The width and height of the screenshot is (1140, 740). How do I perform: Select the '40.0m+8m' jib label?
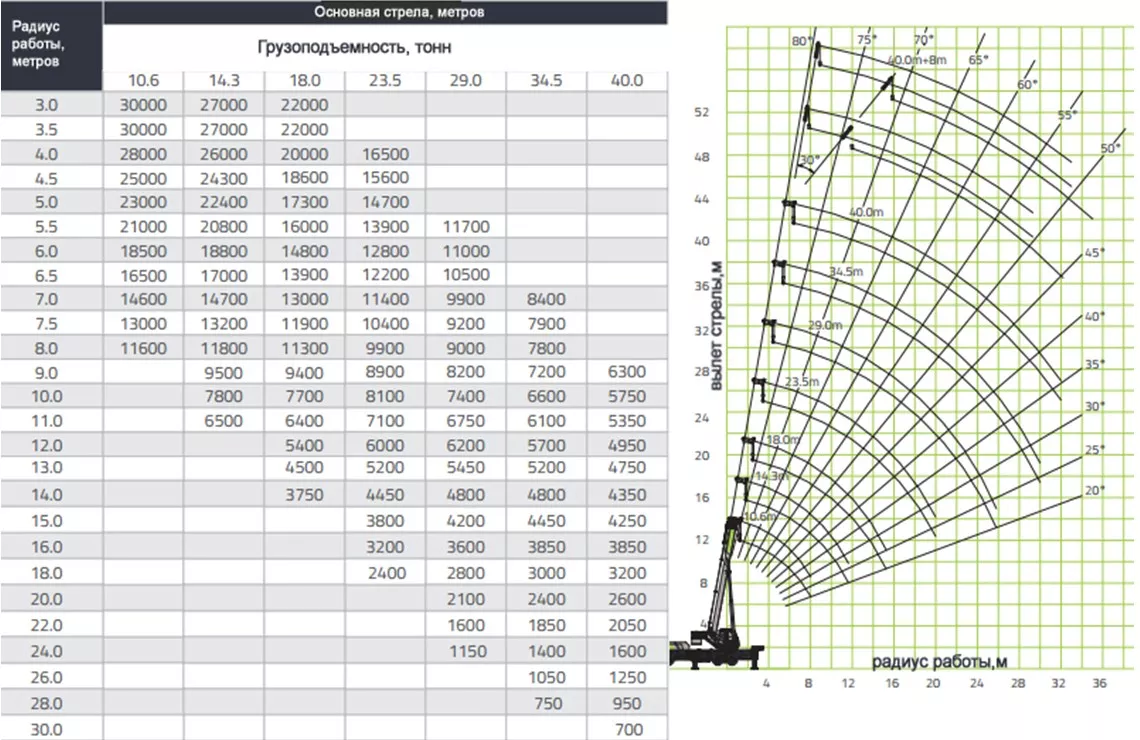click(x=917, y=61)
